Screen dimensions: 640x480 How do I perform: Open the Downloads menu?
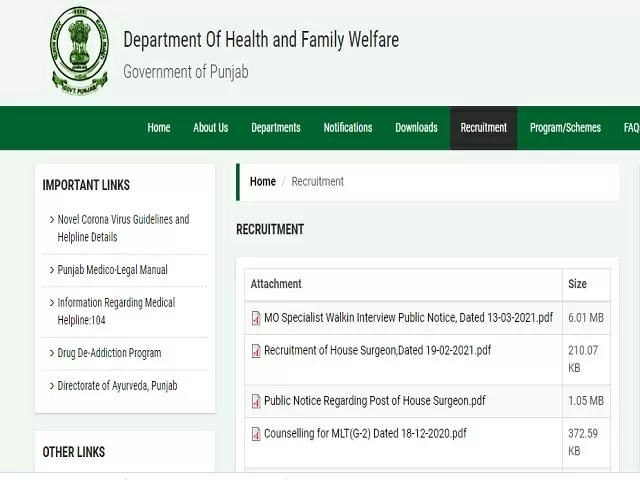416,128
